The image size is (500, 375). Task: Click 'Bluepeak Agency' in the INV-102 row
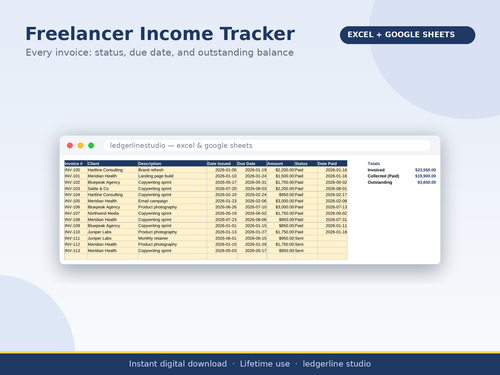(112, 182)
